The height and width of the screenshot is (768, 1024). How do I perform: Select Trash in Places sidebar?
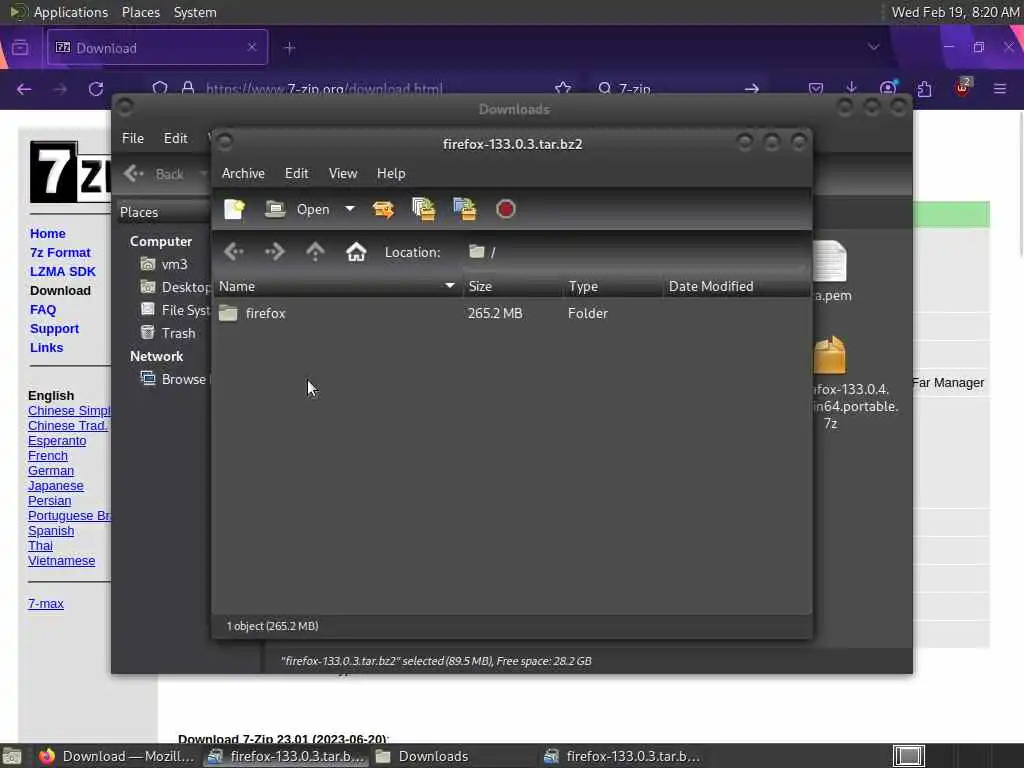[x=168, y=333]
